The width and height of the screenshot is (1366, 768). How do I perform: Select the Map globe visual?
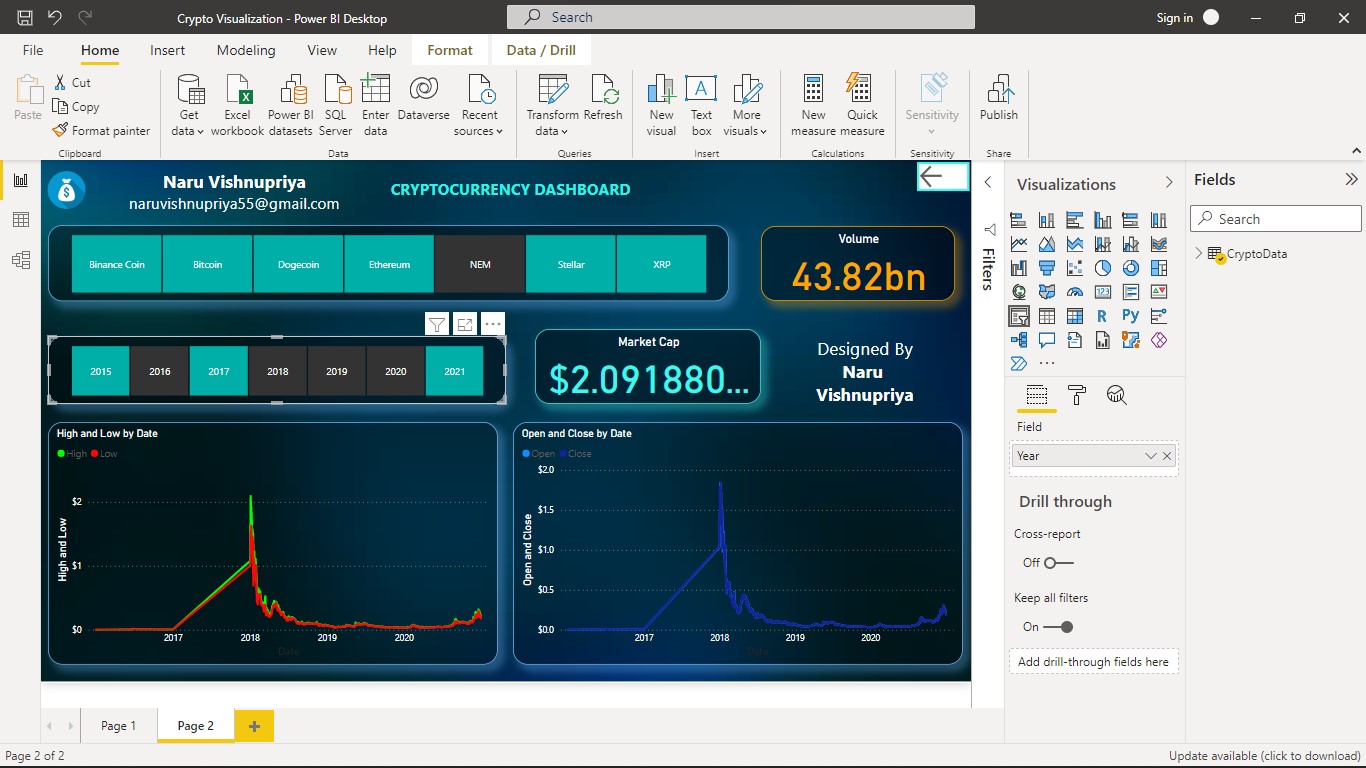(1019, 292)
